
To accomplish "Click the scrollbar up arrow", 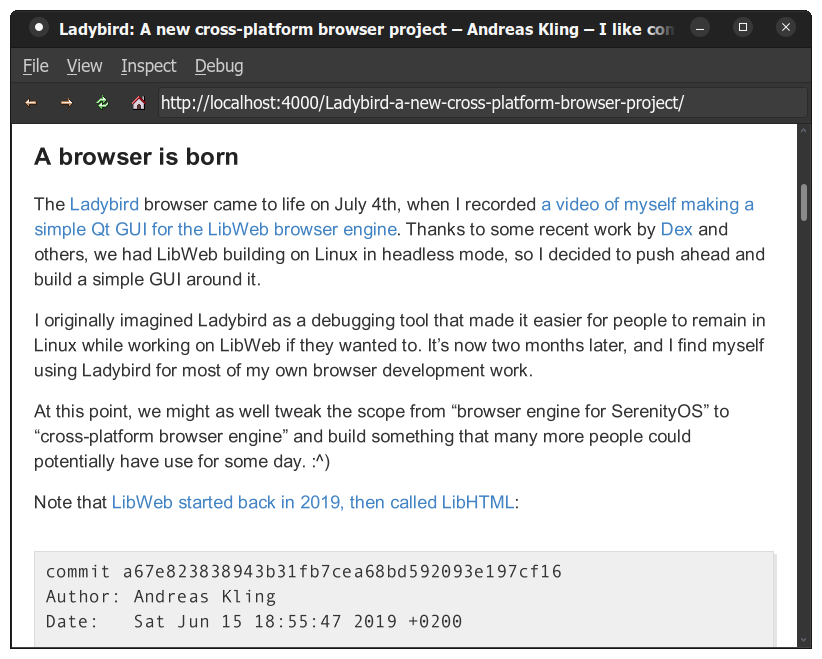I will 804,132.
